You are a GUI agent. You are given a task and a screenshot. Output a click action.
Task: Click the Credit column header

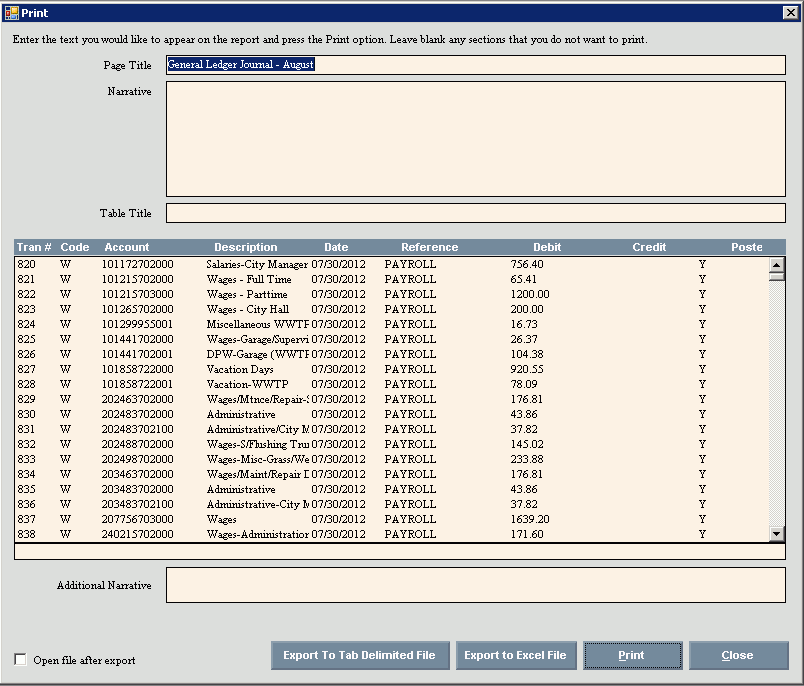(649, 247)
